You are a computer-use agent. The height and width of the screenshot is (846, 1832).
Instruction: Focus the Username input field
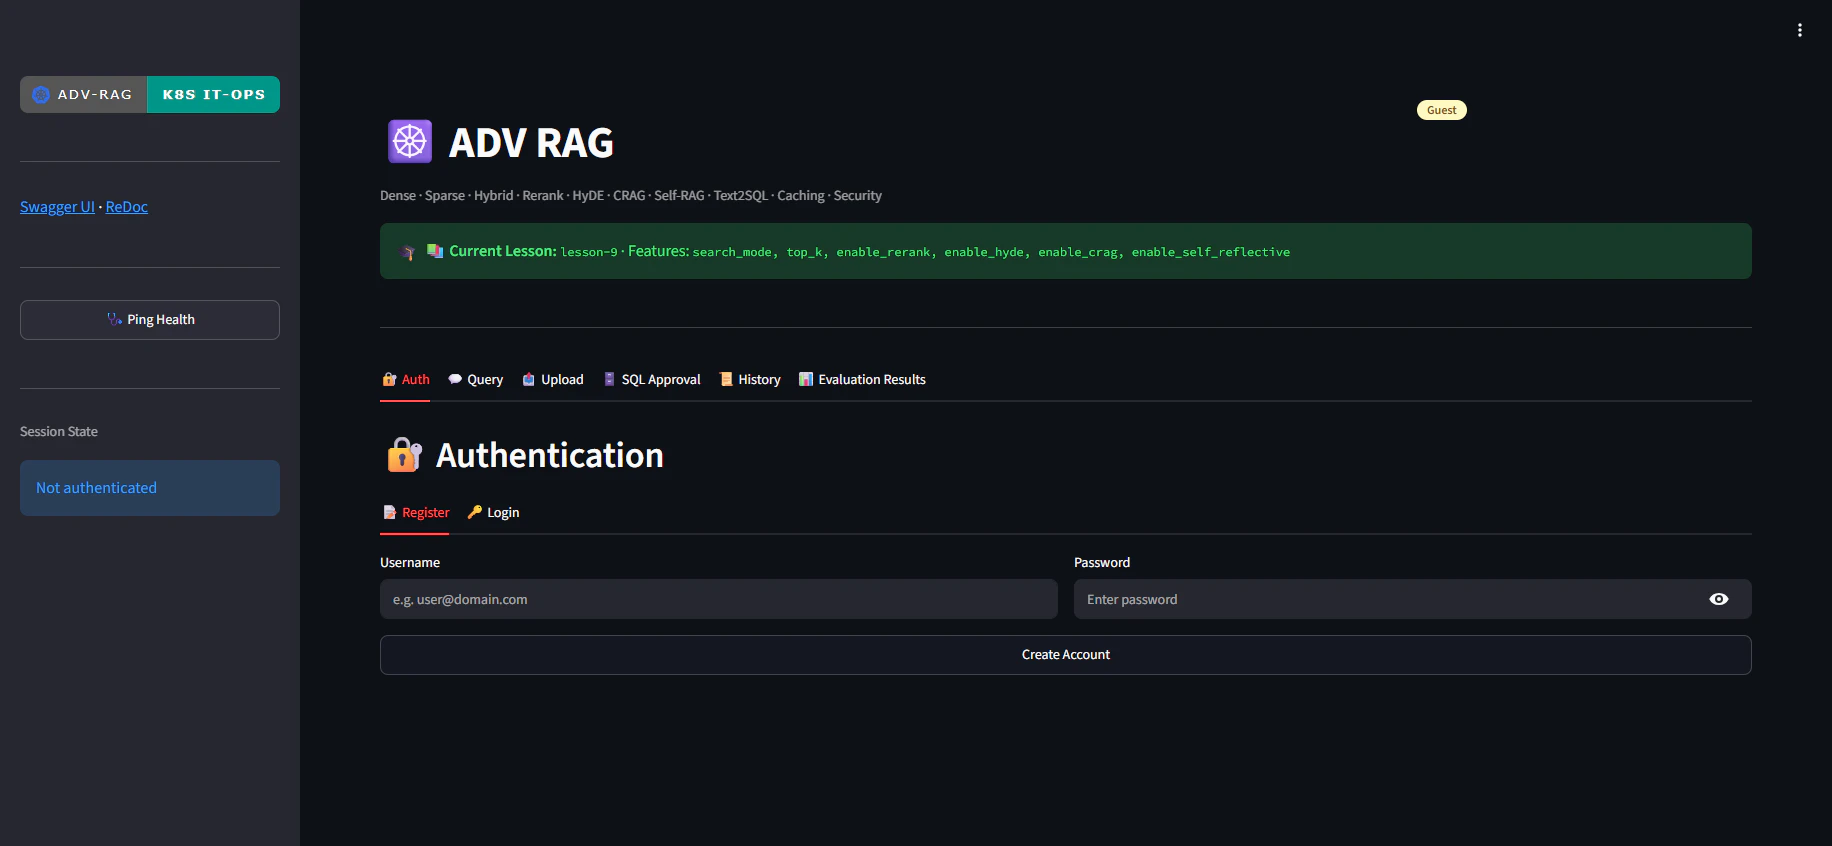tap(719, 599)
